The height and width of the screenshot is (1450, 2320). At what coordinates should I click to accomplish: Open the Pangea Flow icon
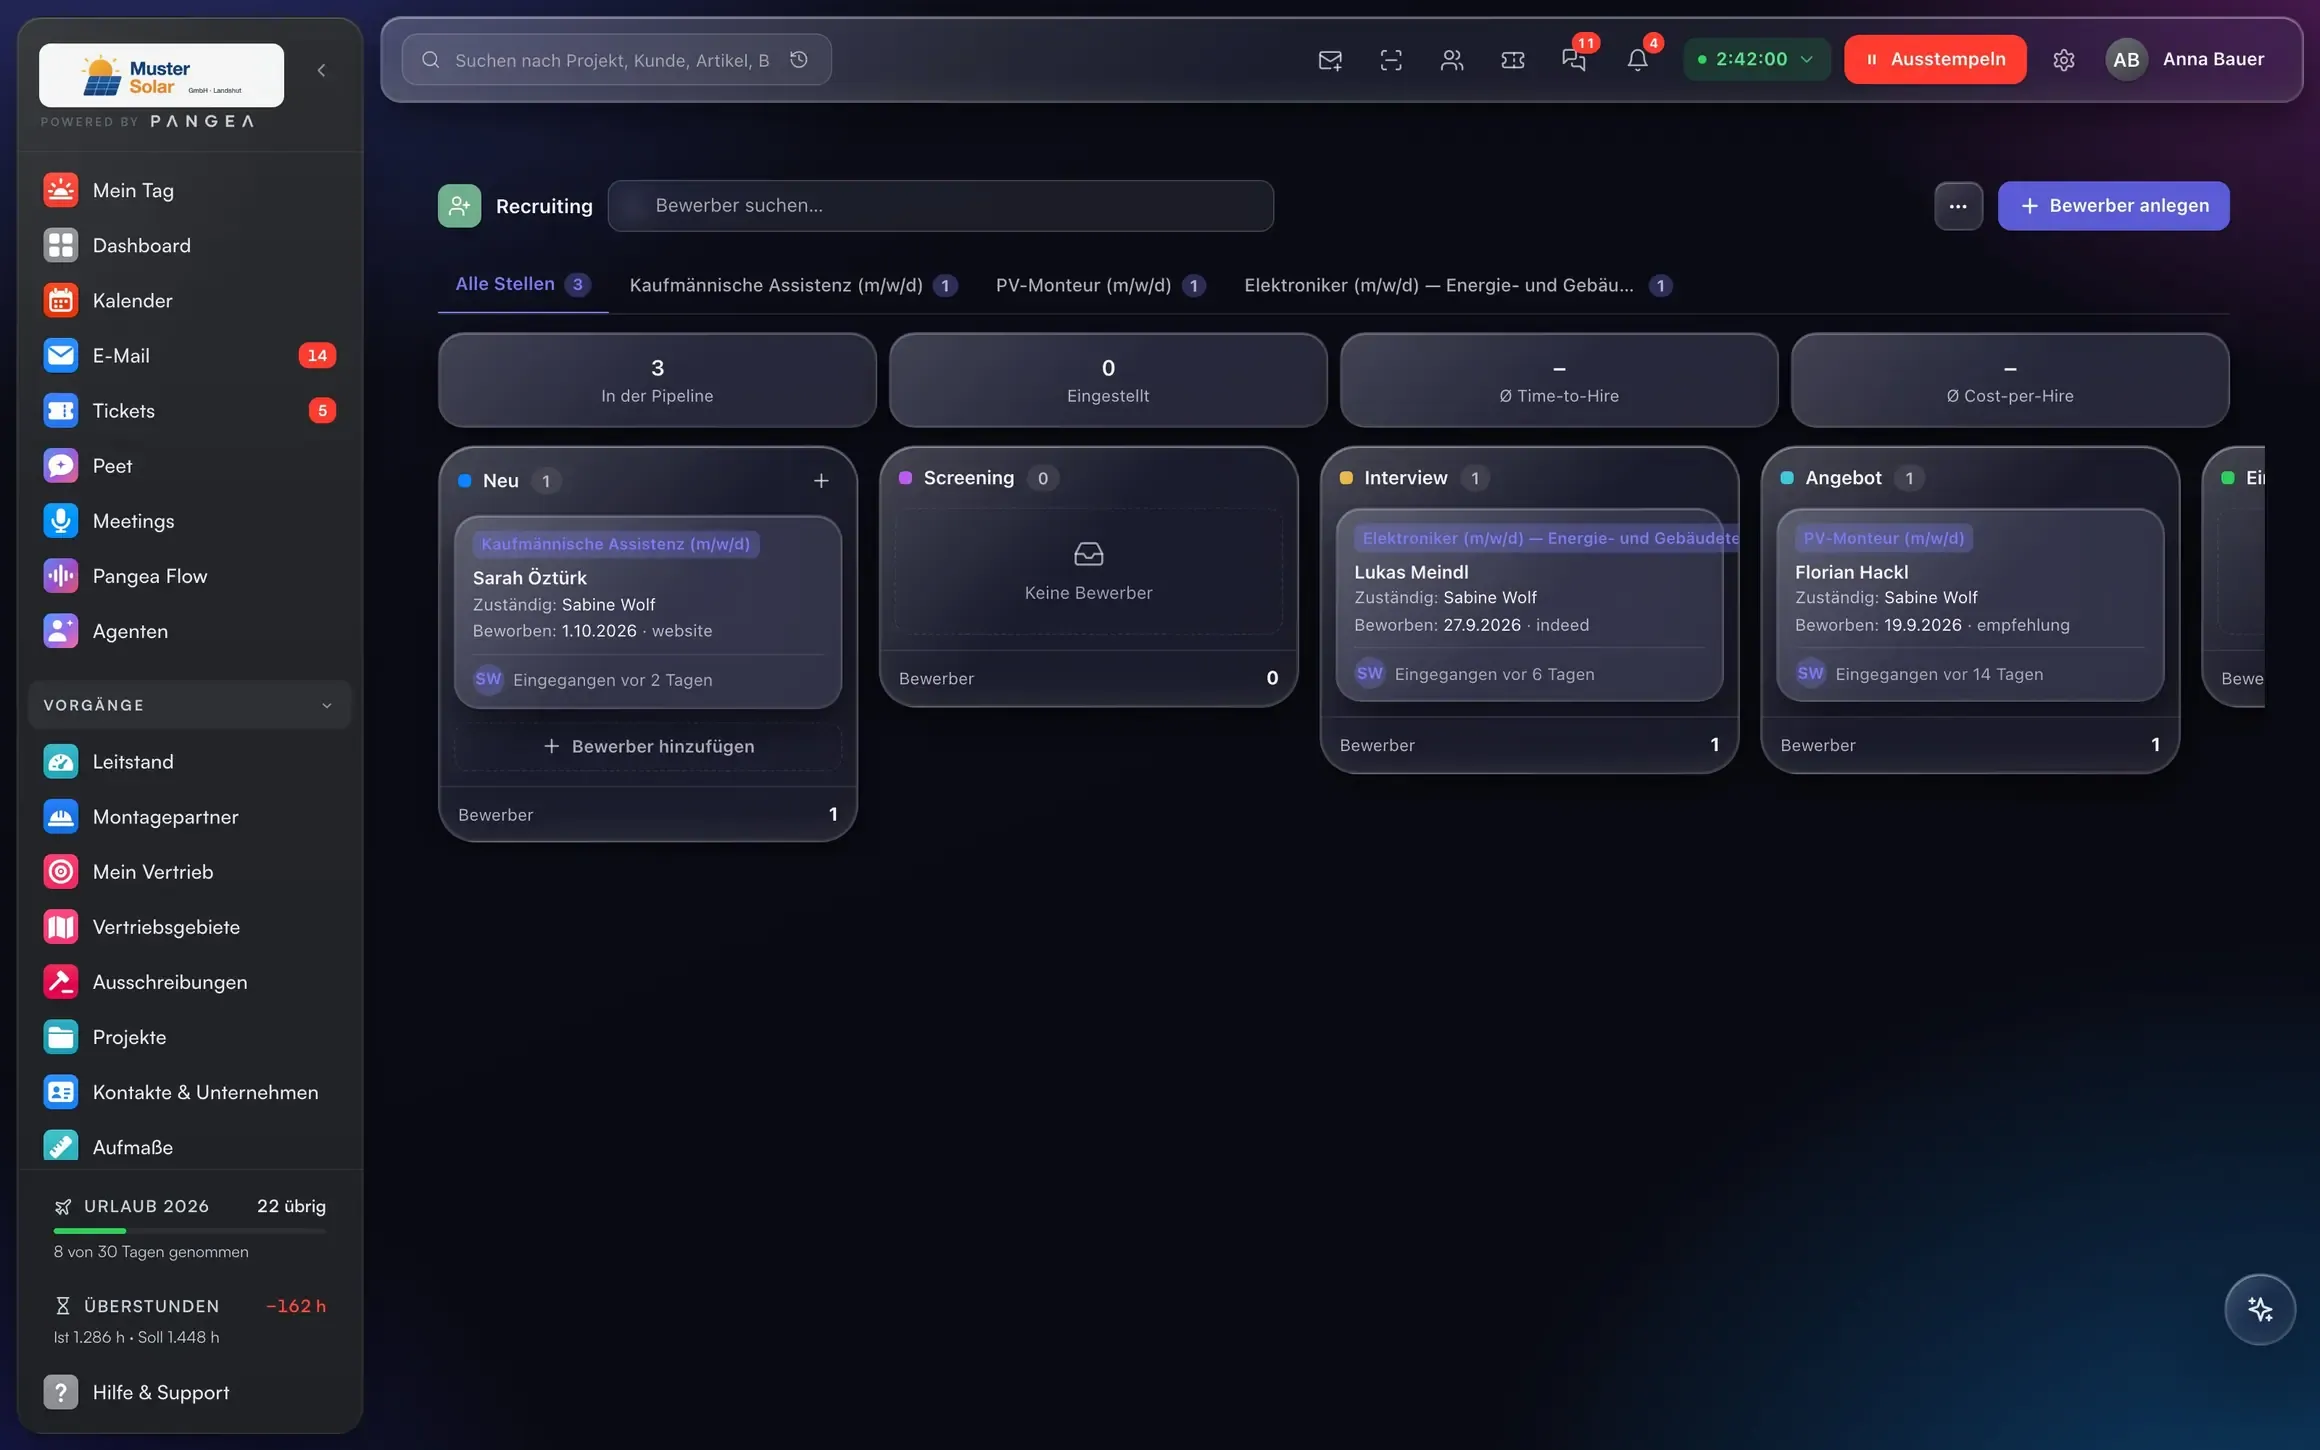tap(60, 576)
